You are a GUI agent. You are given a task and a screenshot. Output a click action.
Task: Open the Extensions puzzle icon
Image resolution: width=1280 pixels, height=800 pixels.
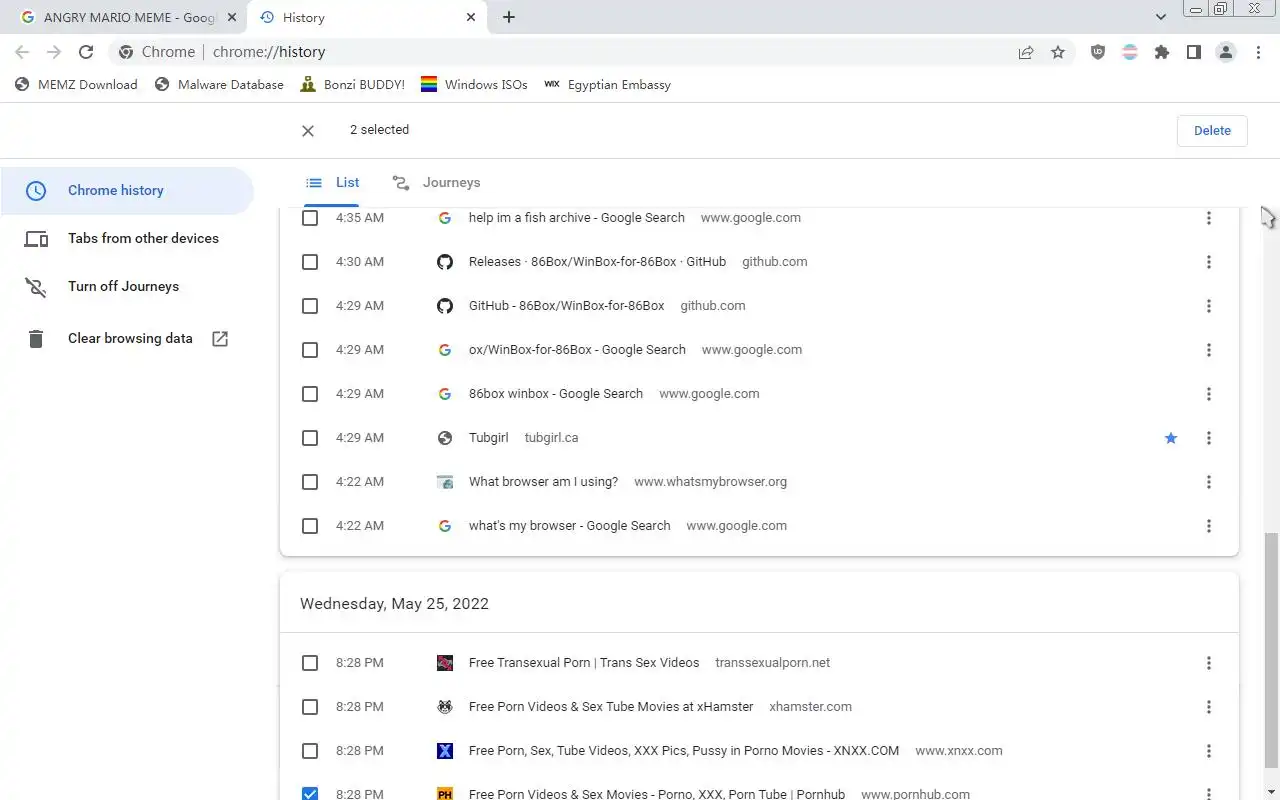click(x=1162, y=52)
